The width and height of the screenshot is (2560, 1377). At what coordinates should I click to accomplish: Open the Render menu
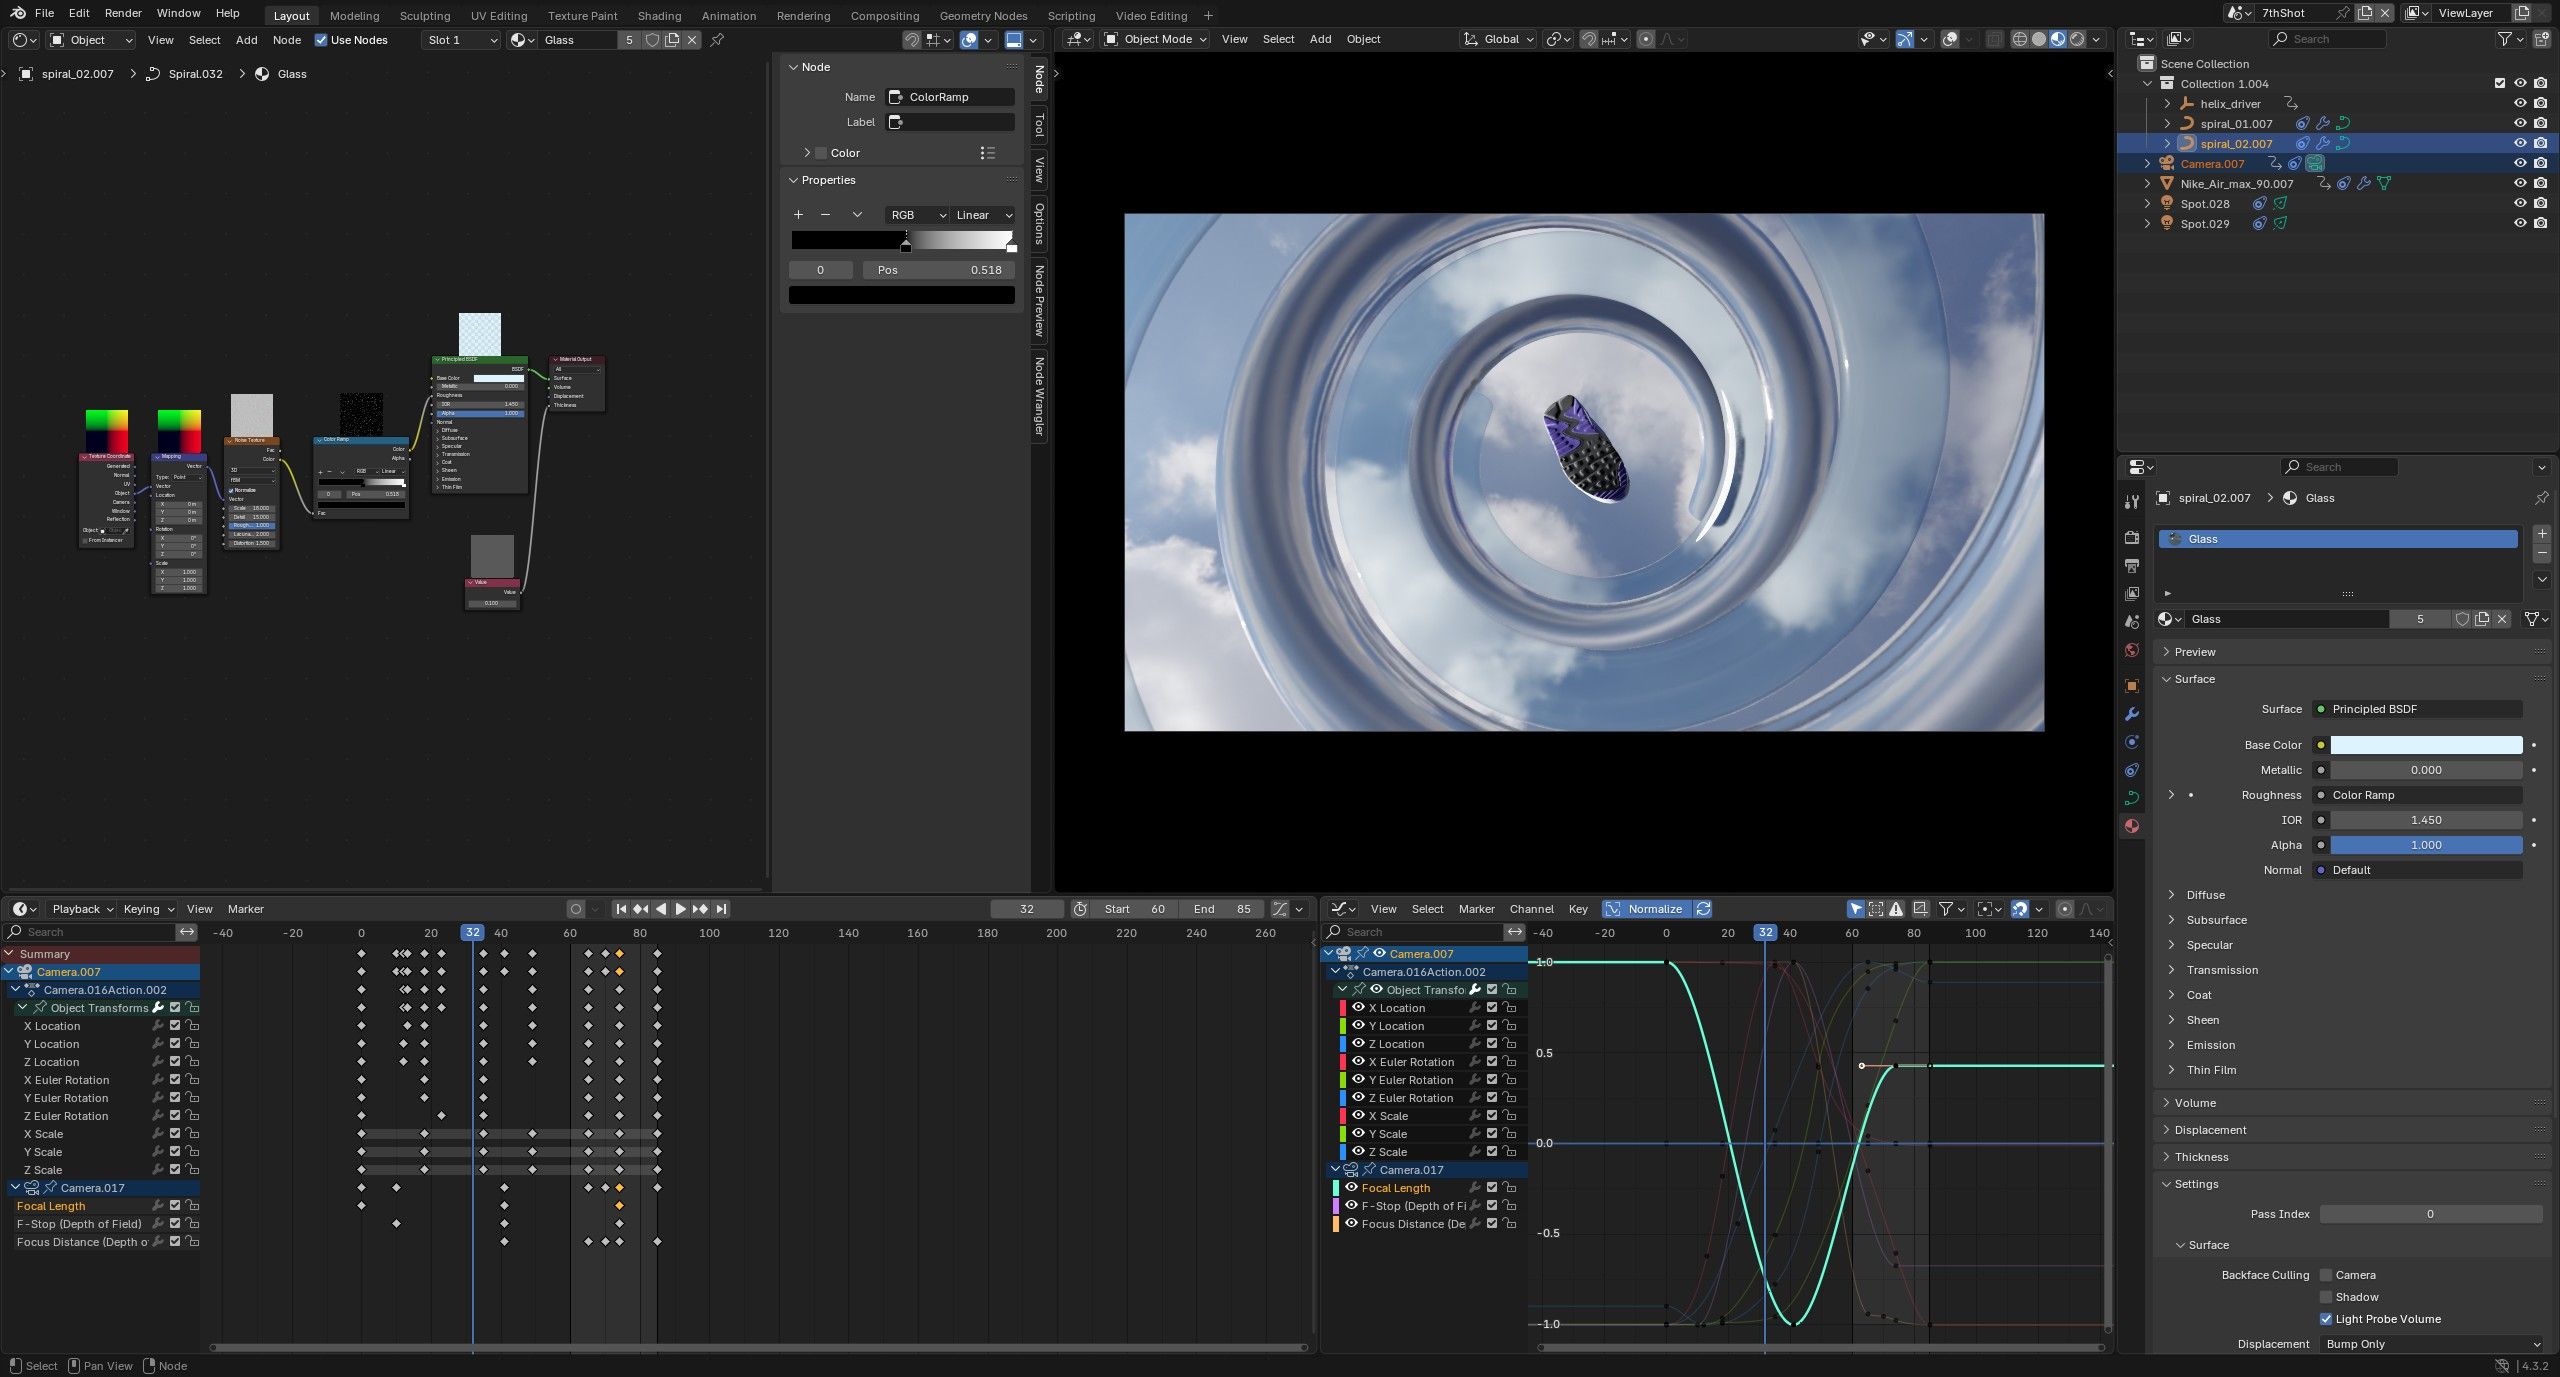(123, 13)
